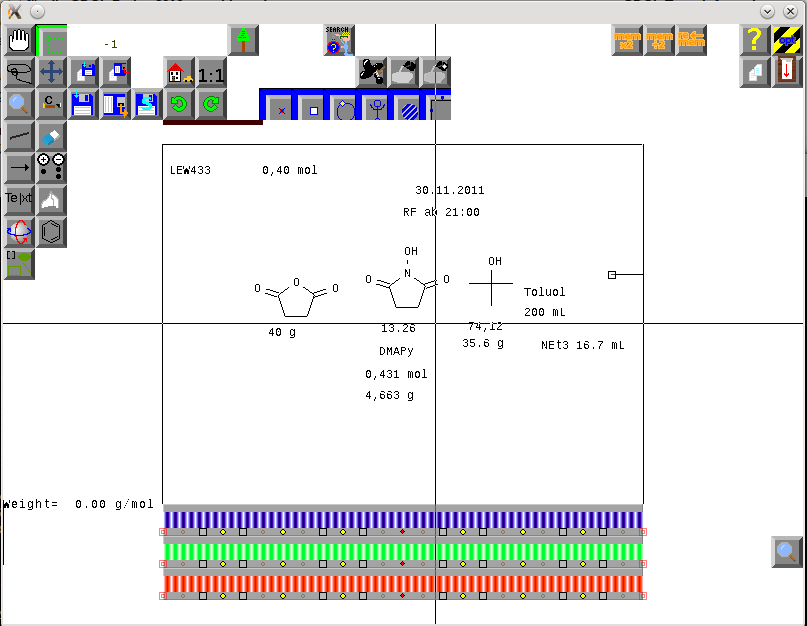The height and width of the screenshot is (626, 807).
Task: Activate the magnifying glass zoom tool
Action: coord(19,104)
